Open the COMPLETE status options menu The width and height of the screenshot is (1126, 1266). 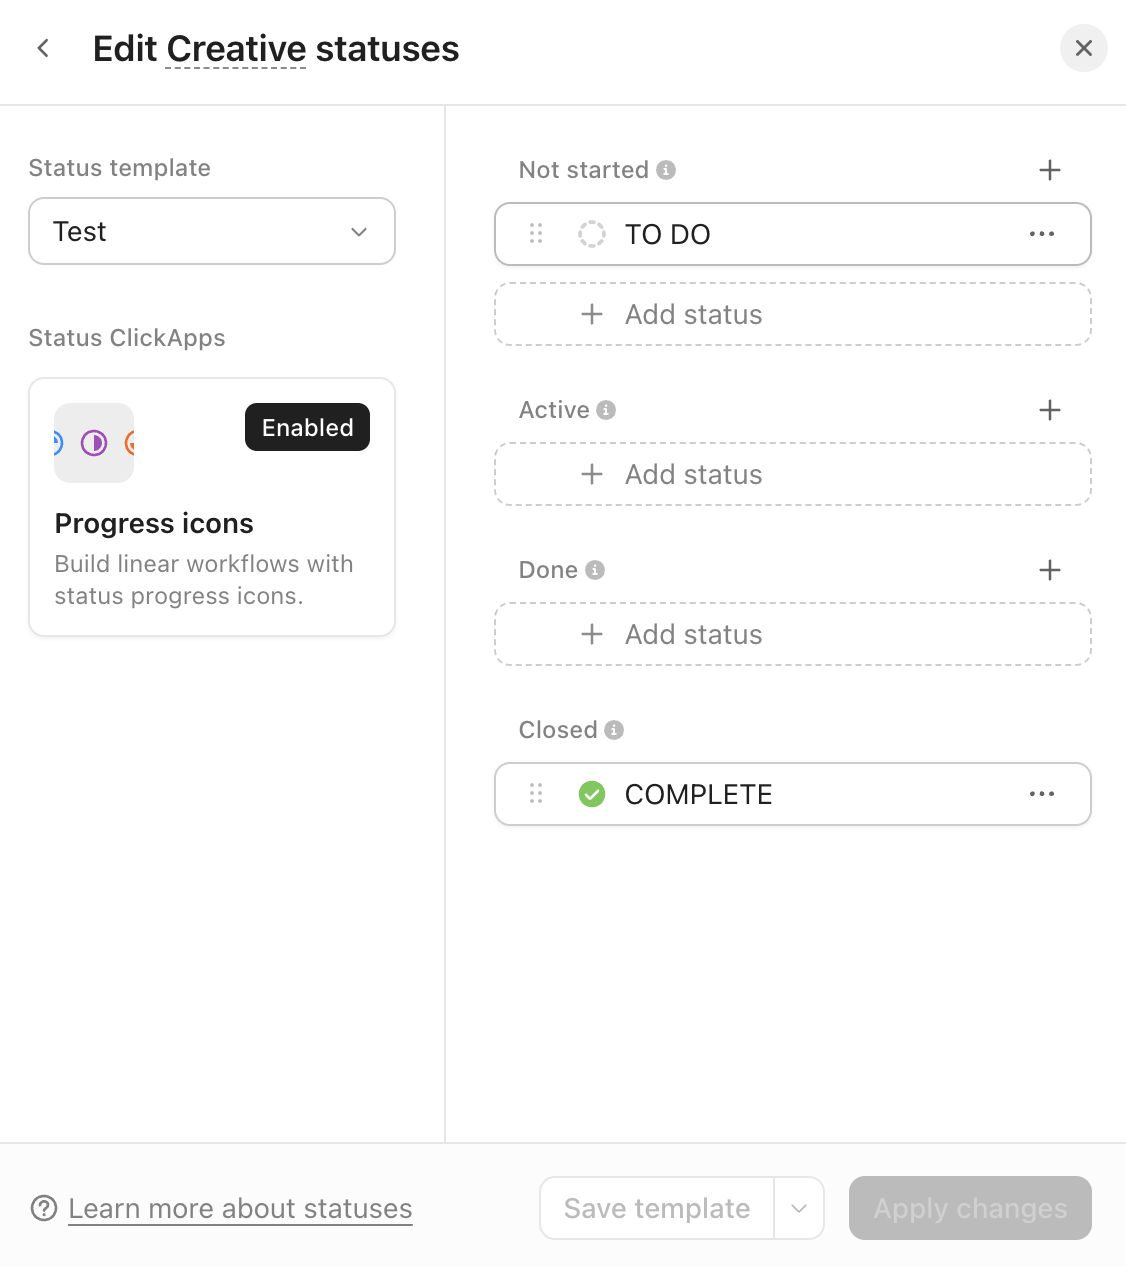[1042, 793]
